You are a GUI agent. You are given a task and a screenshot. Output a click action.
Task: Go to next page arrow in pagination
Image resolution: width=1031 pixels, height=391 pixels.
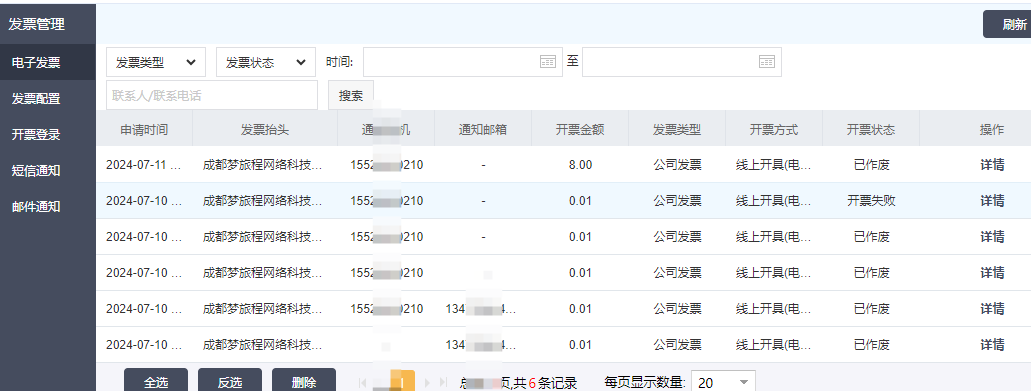pos(428,382)
